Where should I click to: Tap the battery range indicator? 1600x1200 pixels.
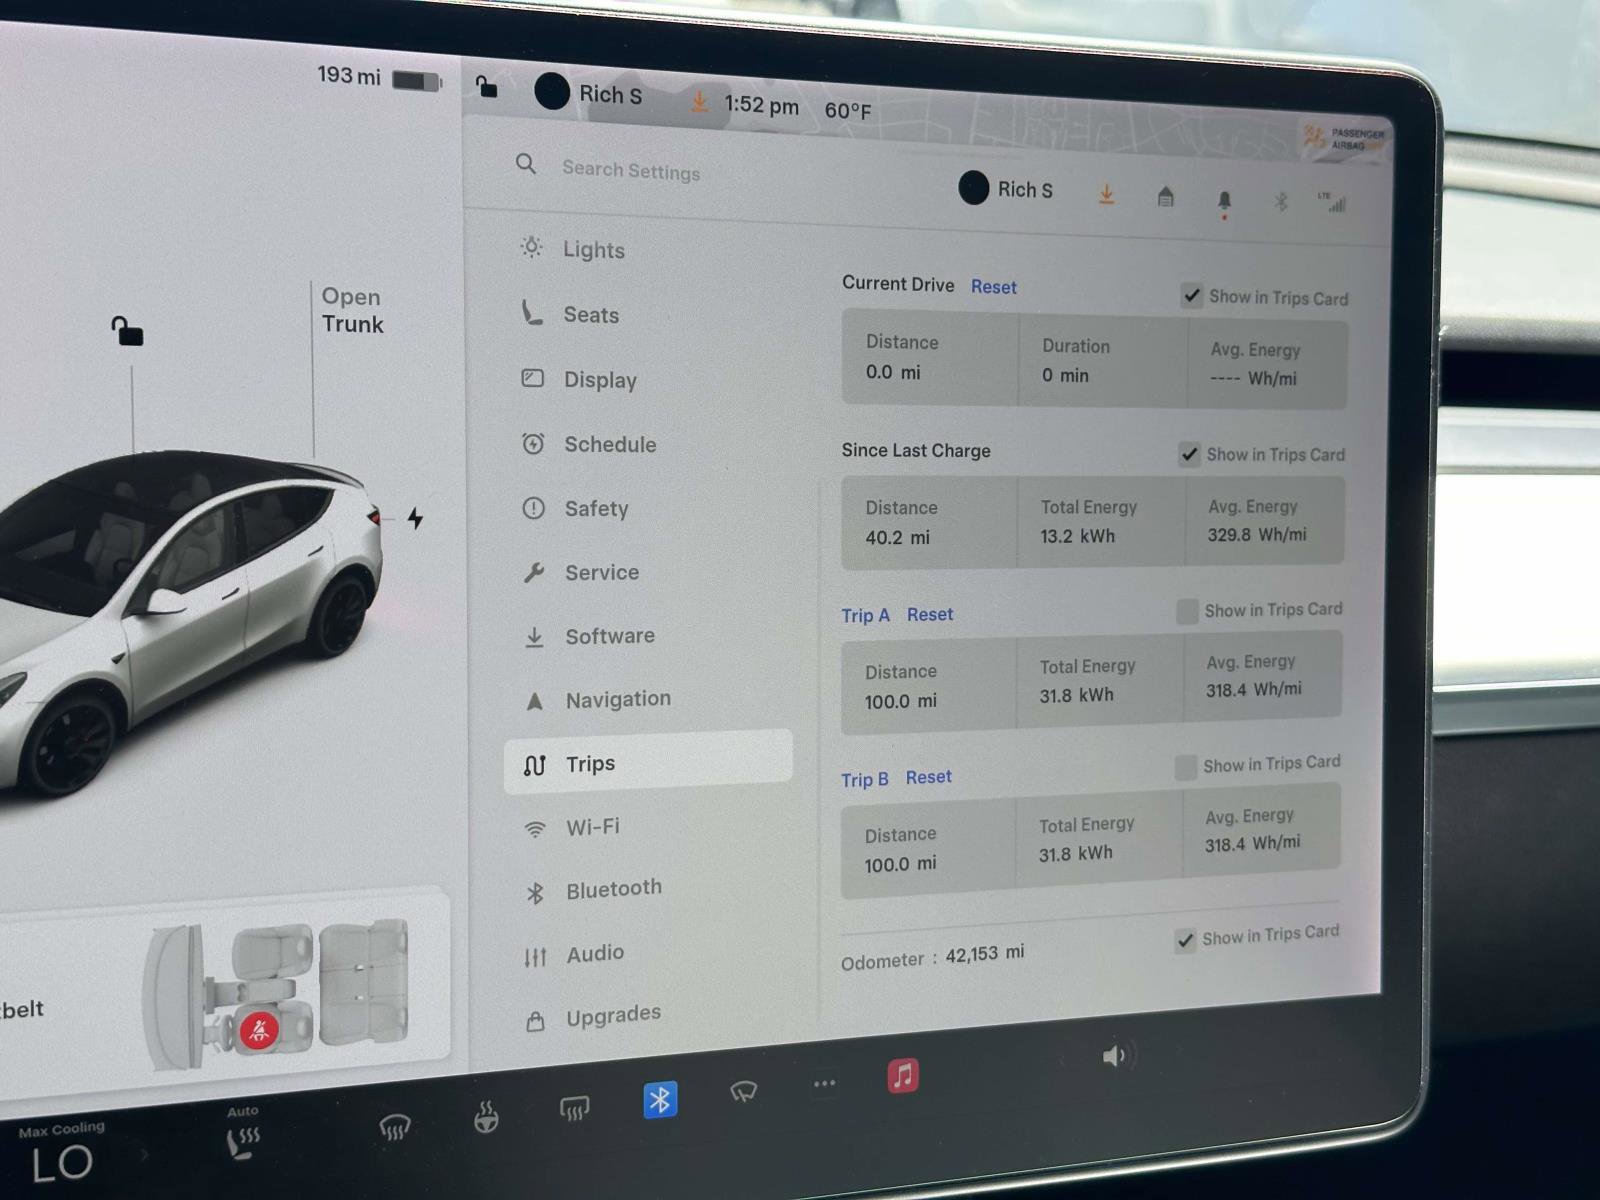click(379, 77)
